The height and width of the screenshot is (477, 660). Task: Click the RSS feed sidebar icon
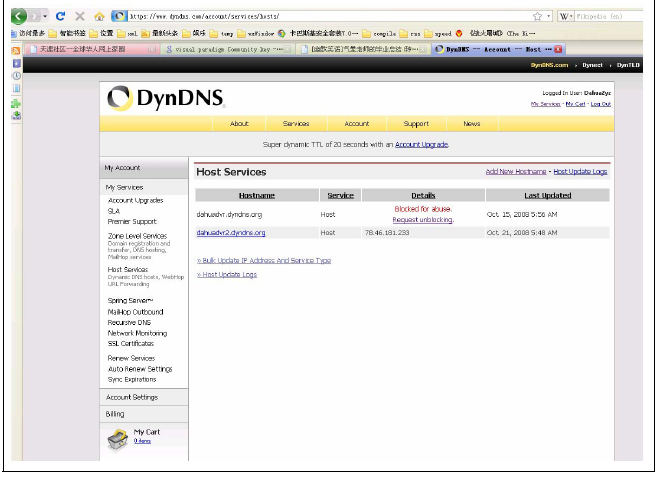(16, 51)
